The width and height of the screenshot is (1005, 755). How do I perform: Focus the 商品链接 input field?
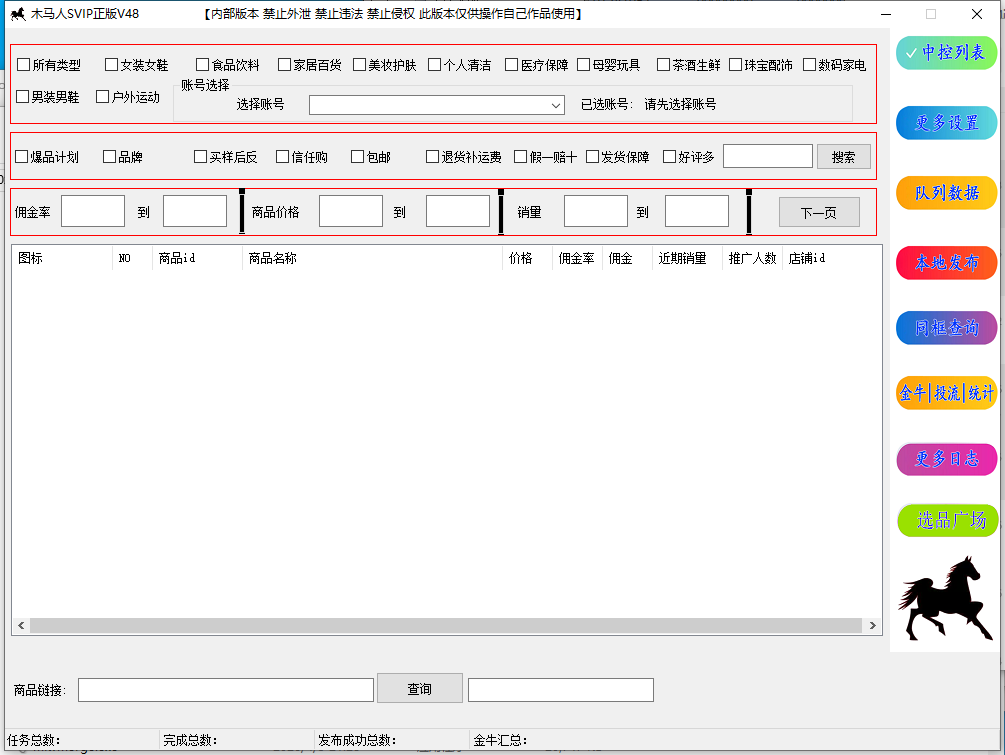coord(226,690)
